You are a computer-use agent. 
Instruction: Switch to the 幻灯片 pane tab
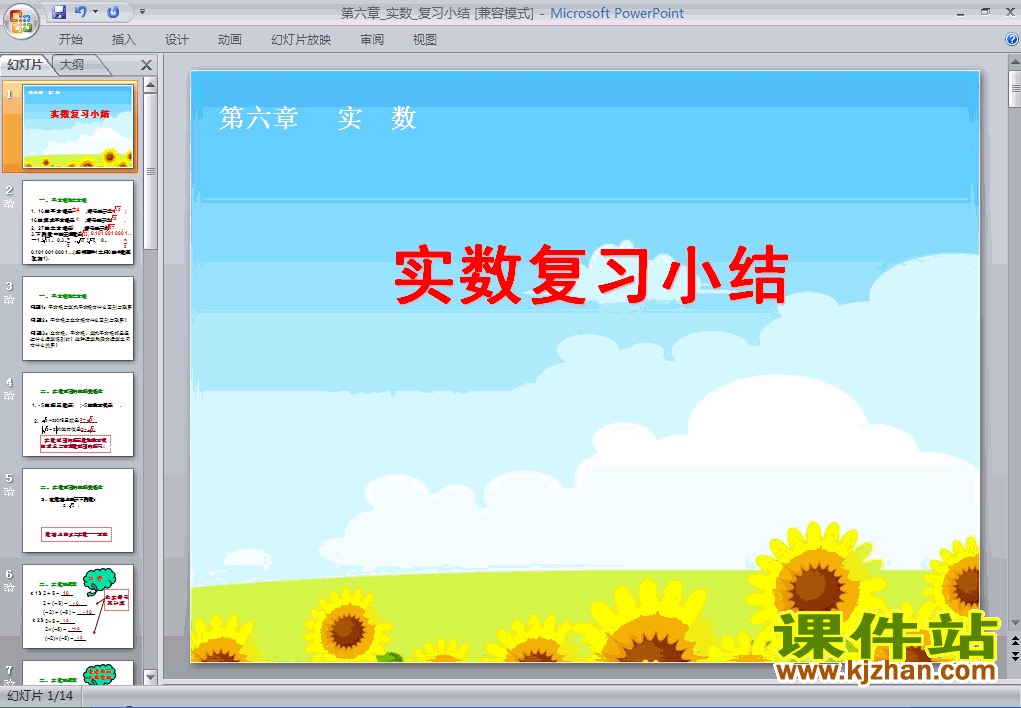click(x=25, y=64)
